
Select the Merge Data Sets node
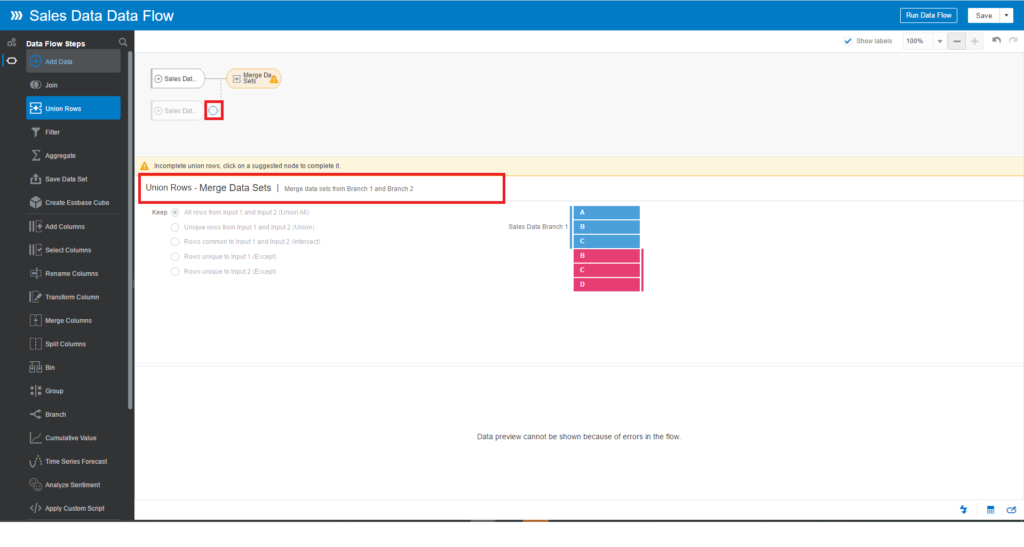254,78
